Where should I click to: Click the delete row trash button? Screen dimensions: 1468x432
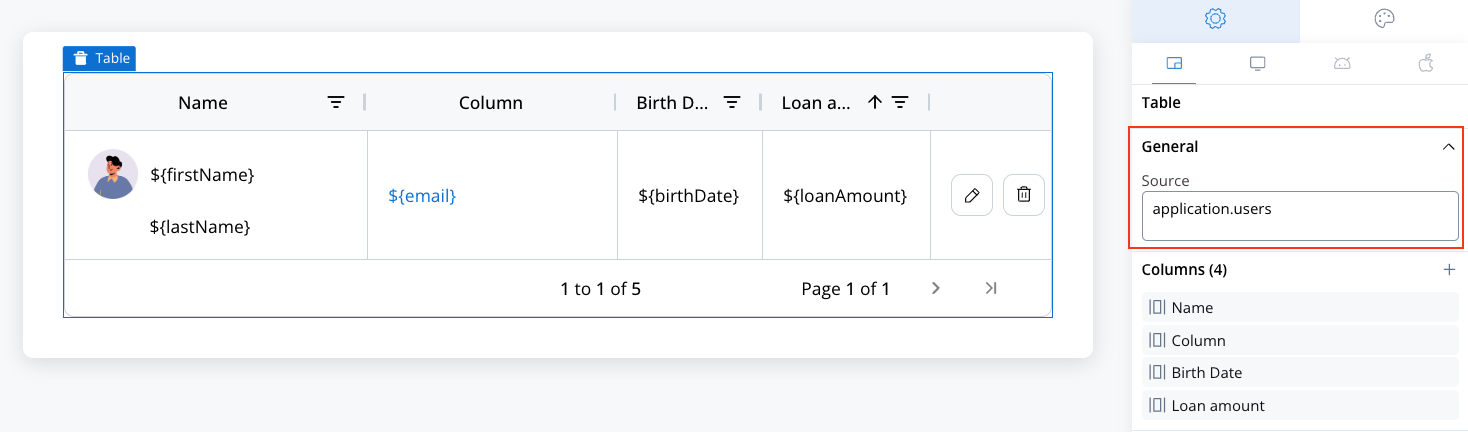tap(1024, 195)
